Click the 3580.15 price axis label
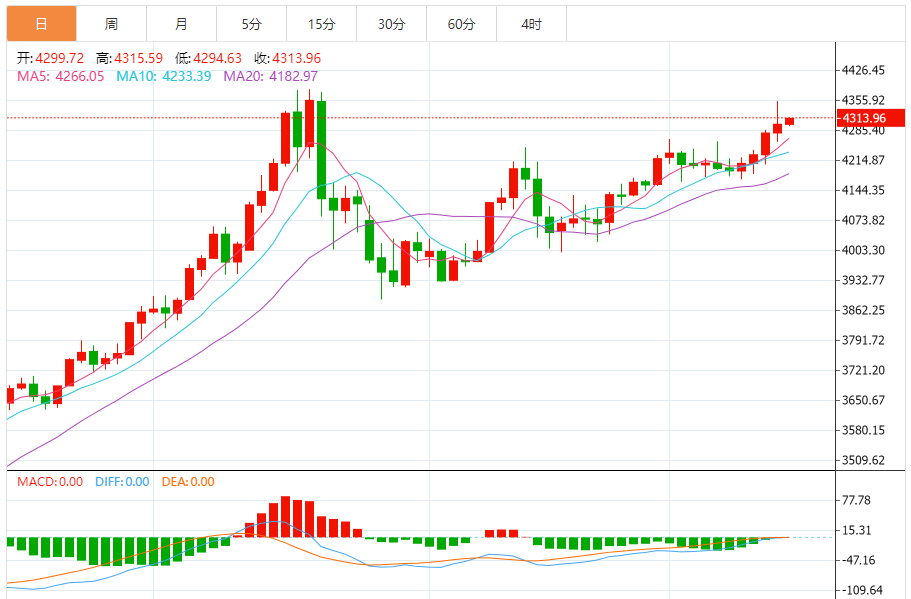911x599 pixels. pyautogui.click(x=863, y=430)
